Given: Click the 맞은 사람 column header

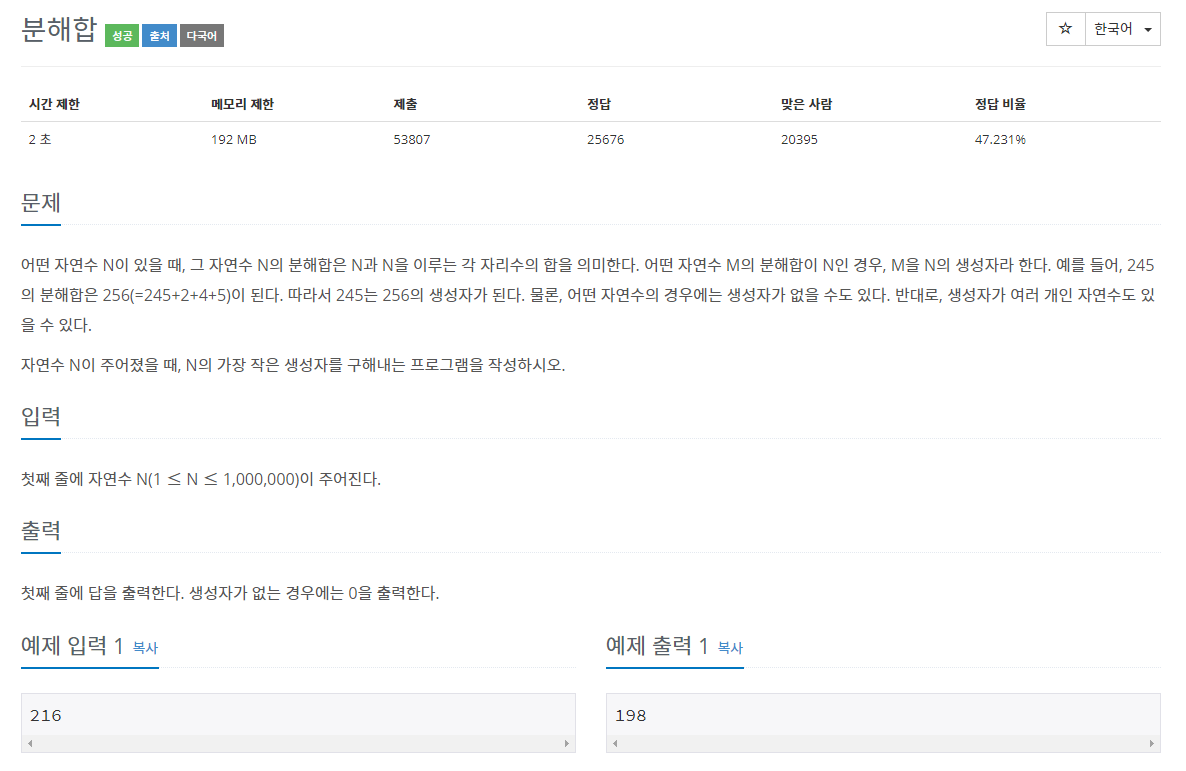Looking at the screenshot, I should click(x=806, y=104).
